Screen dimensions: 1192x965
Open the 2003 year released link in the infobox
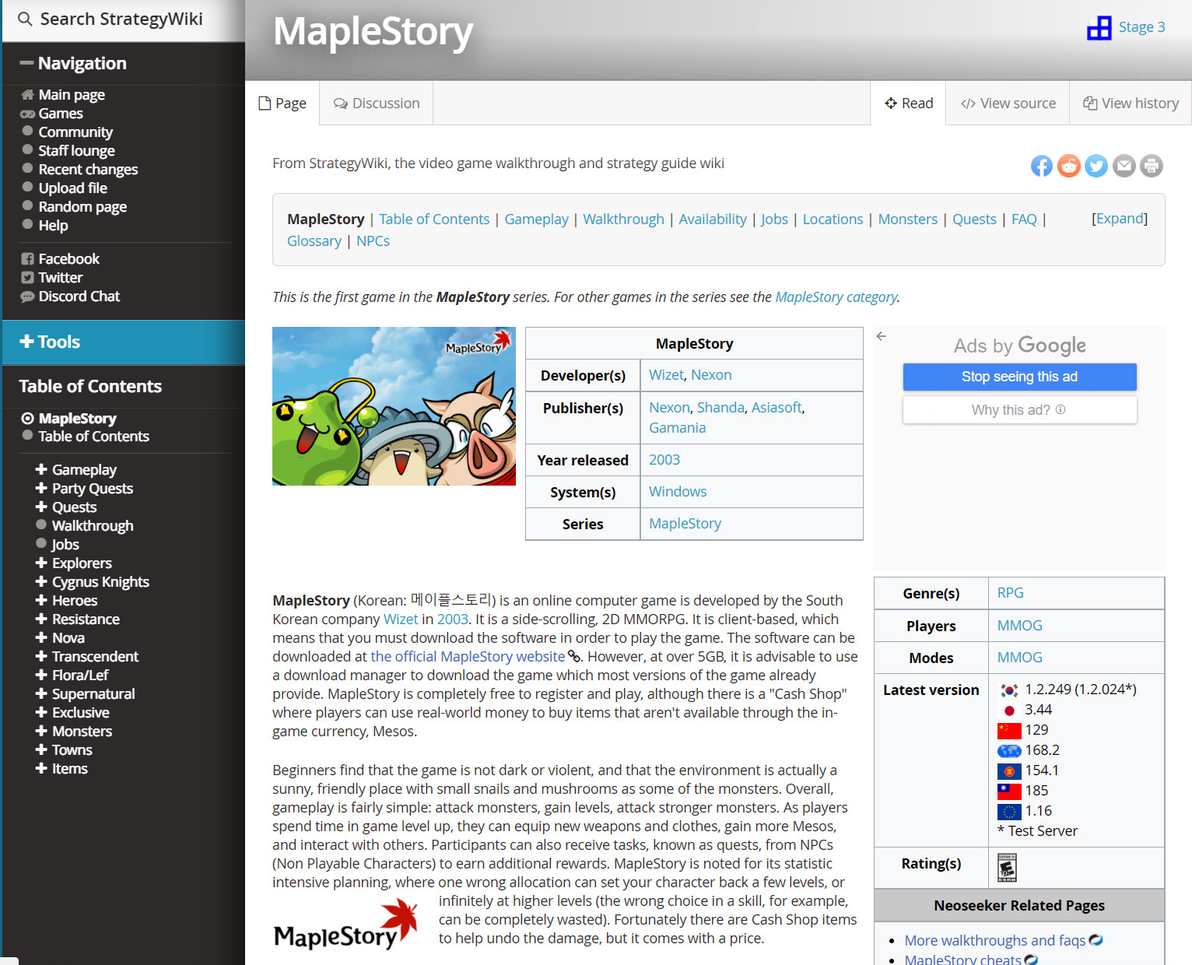[x=664, y=460]
